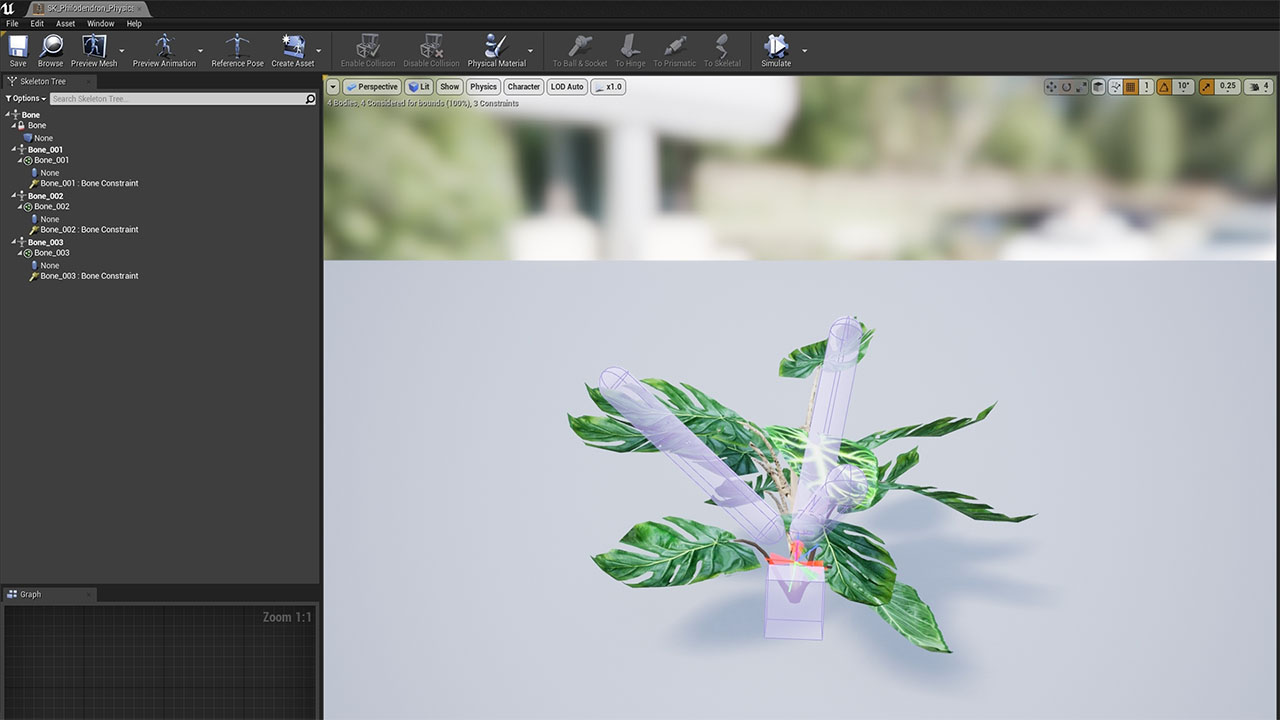Viewport: 1280px width, 720px height.
Task: Click the Physics viewport button
Action: [x=483, y=87]
